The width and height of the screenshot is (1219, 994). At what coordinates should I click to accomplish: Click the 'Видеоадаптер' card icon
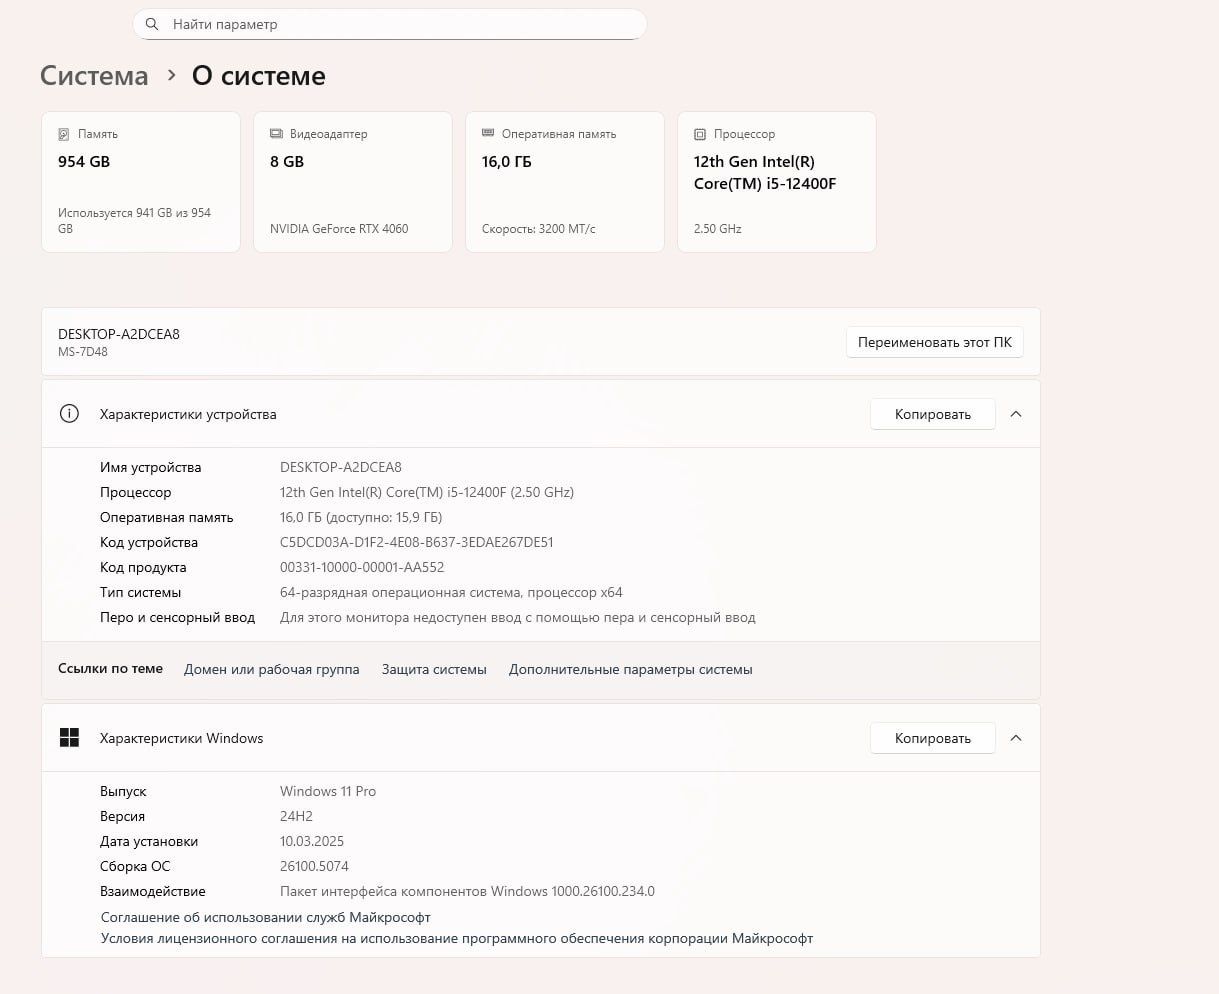tap(276, 134)
